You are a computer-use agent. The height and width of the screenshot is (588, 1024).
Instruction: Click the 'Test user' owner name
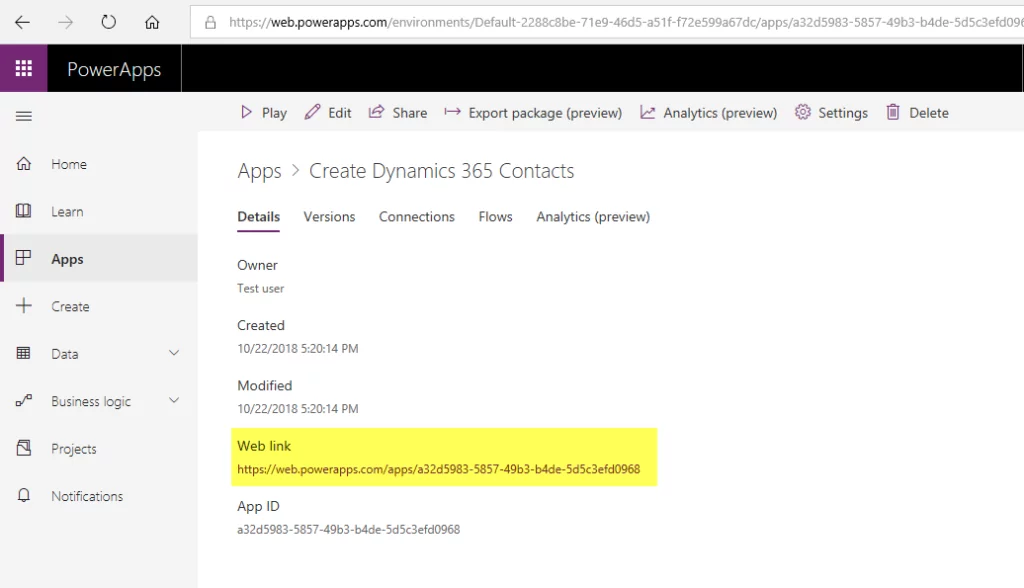point(261,288)
